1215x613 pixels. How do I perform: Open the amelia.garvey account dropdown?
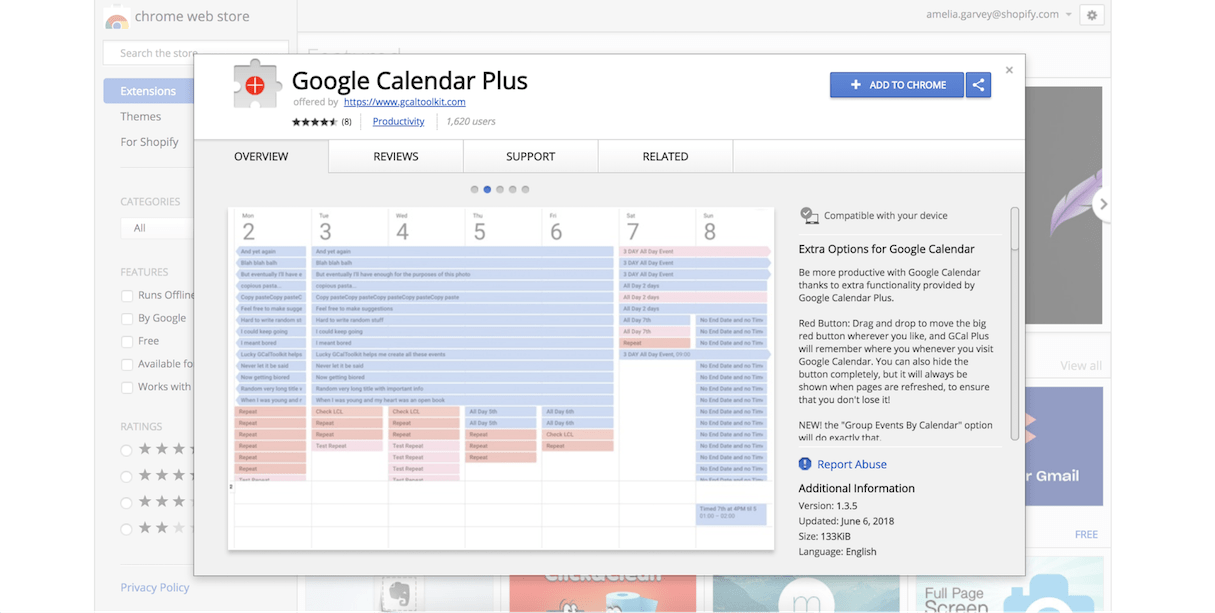[998, 15]
